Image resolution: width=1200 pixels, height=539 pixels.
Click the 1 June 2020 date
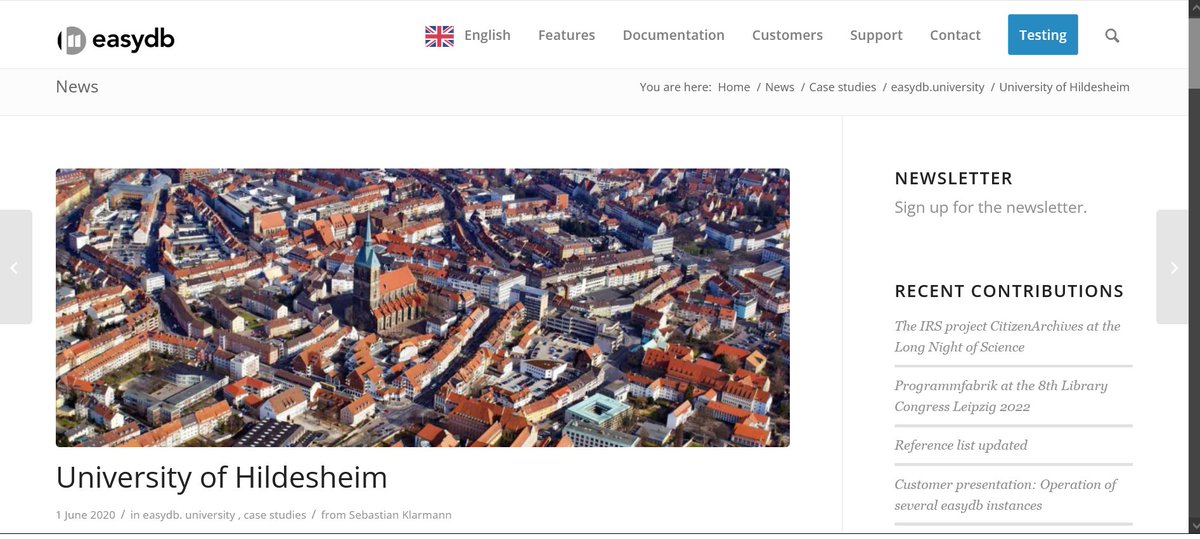click(x=86, y=515)
